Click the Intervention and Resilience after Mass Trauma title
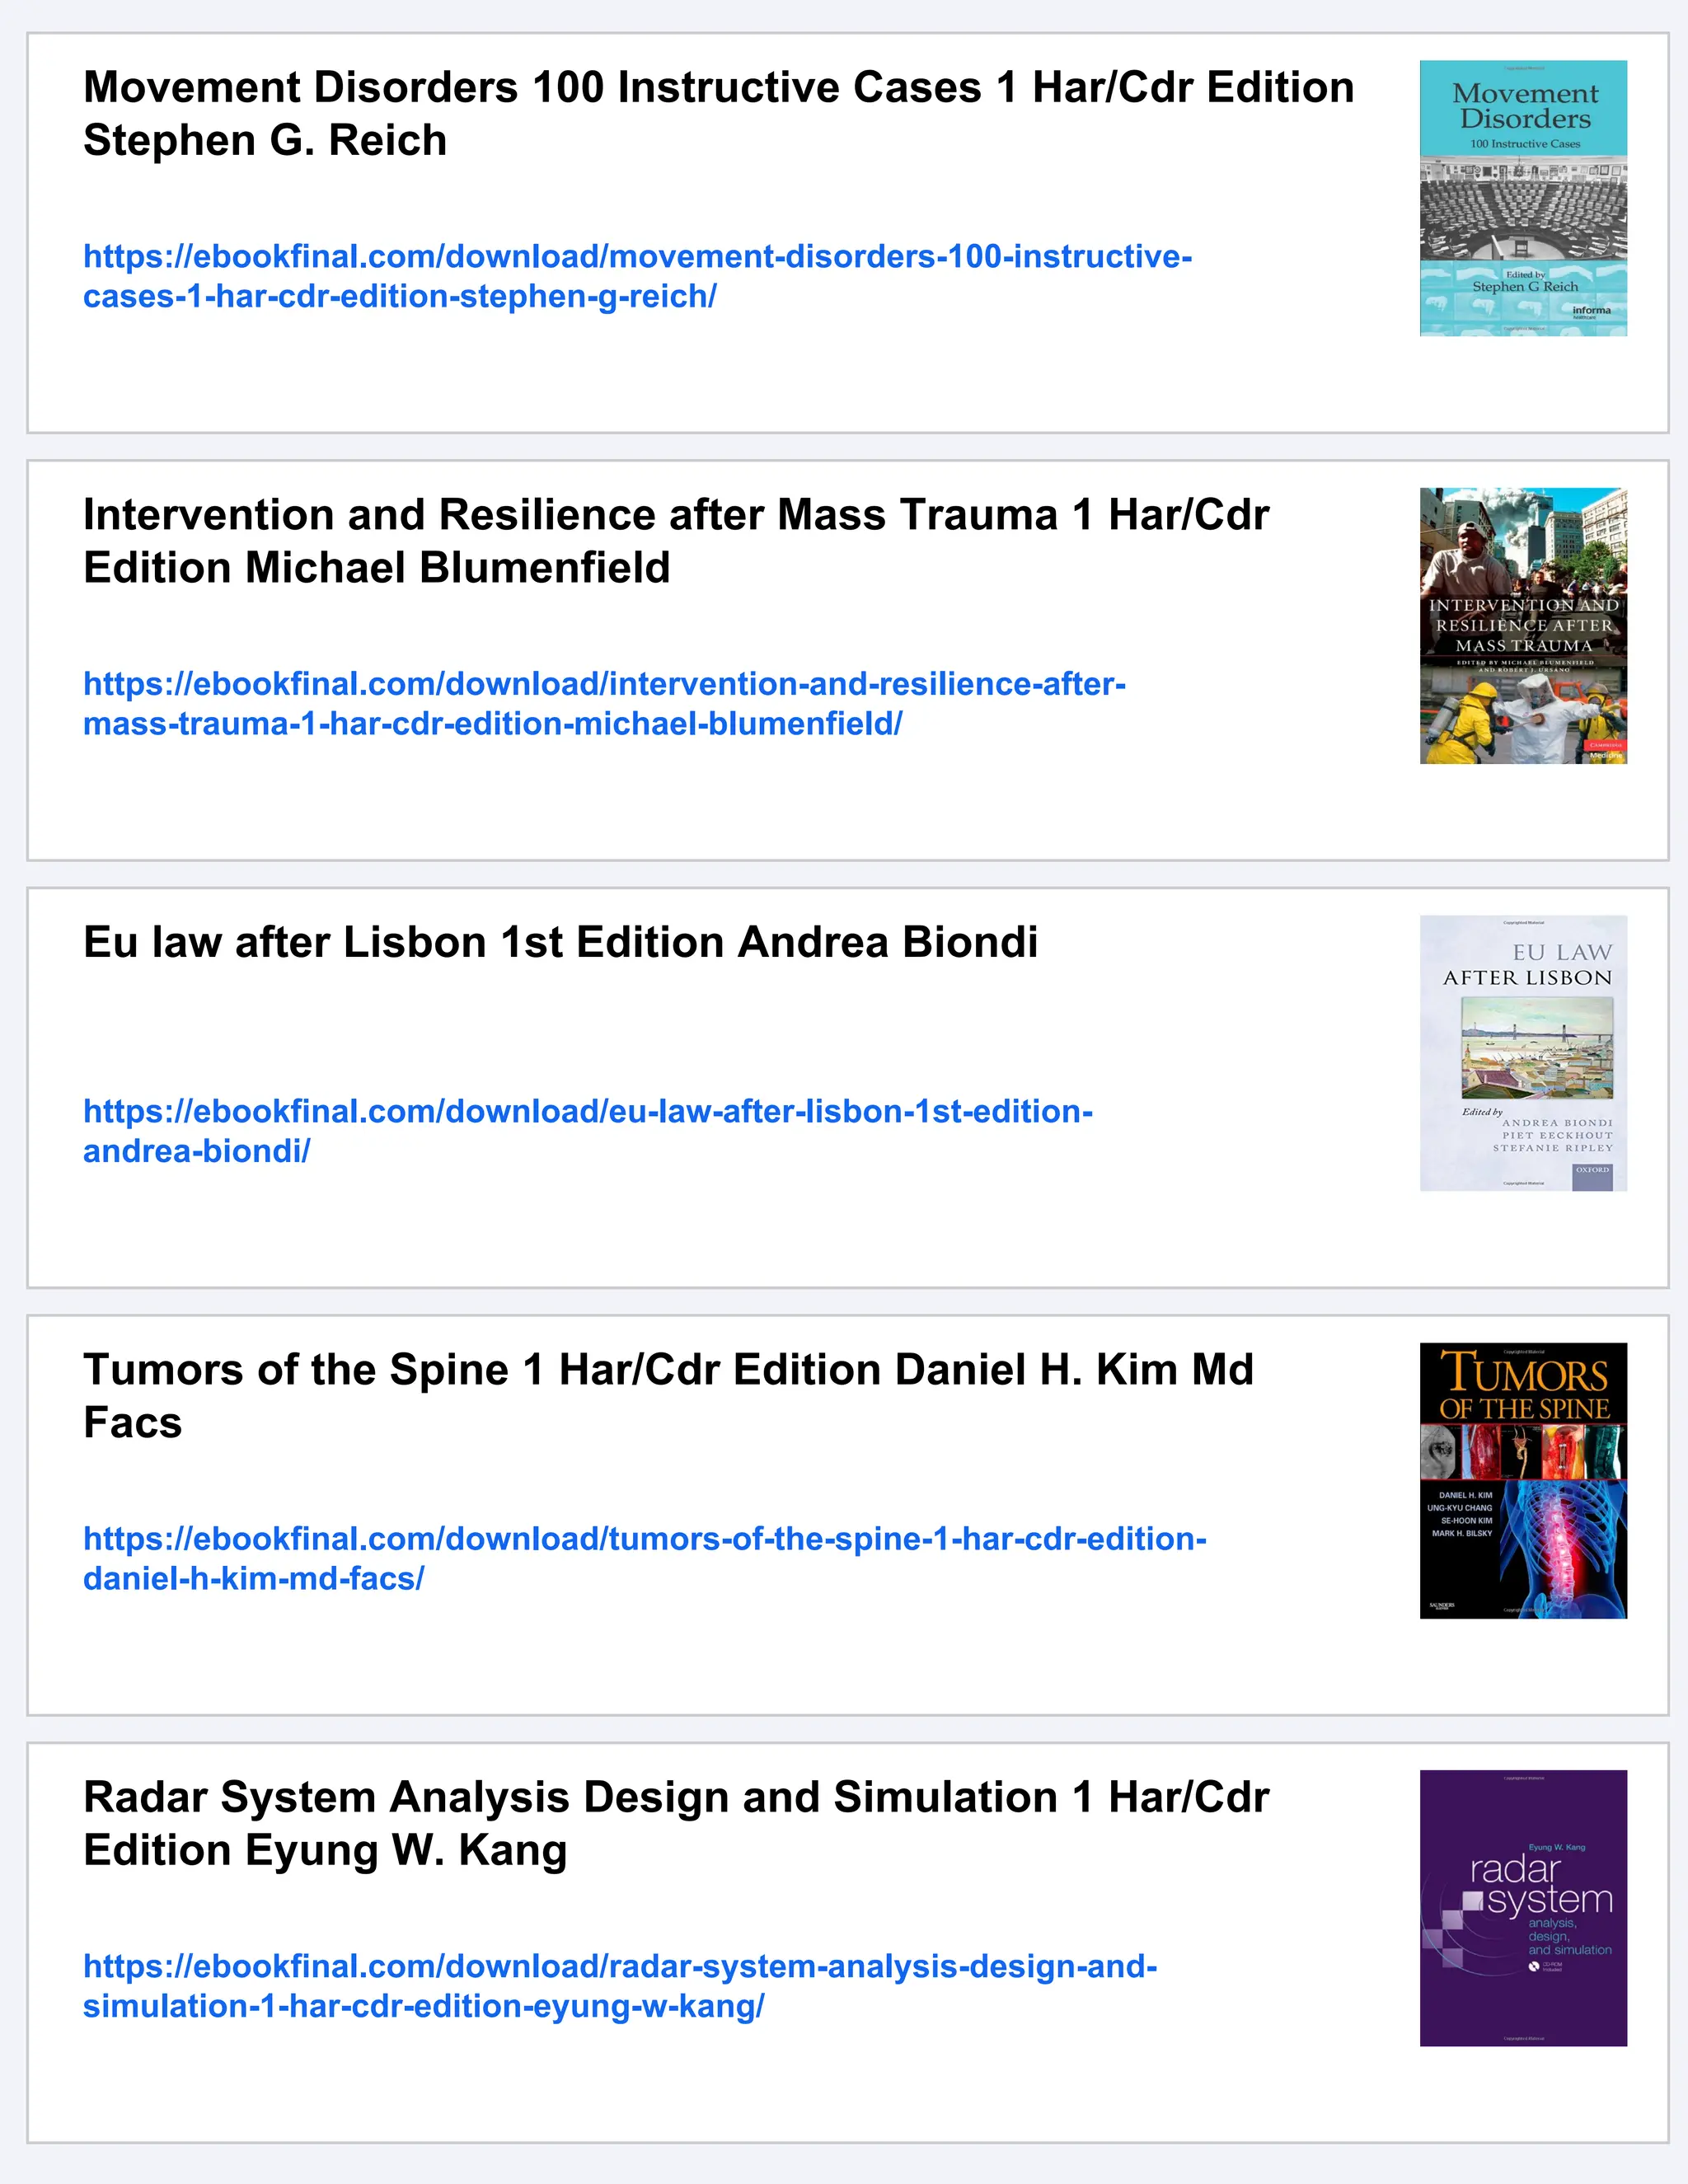1688x2184 pixels. (676, 541)
